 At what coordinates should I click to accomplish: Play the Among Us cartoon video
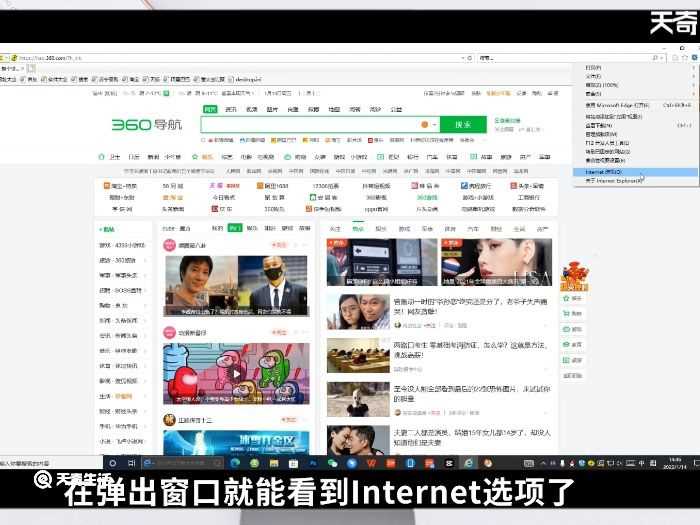tap(237, 374)
